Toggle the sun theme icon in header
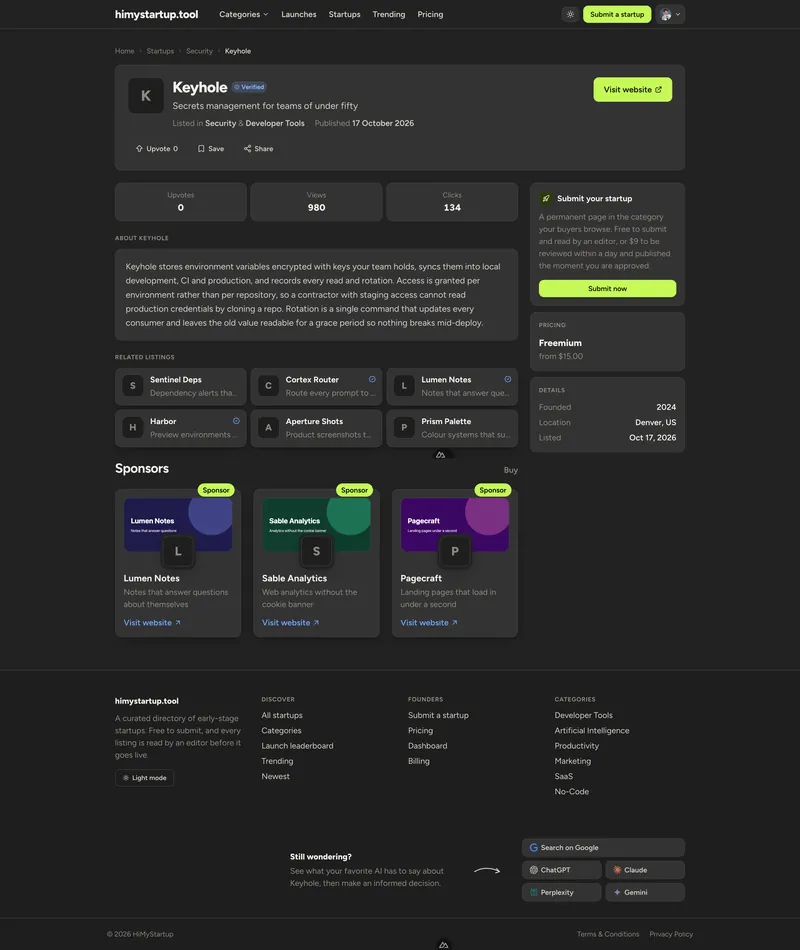 [x=570, y=15]
